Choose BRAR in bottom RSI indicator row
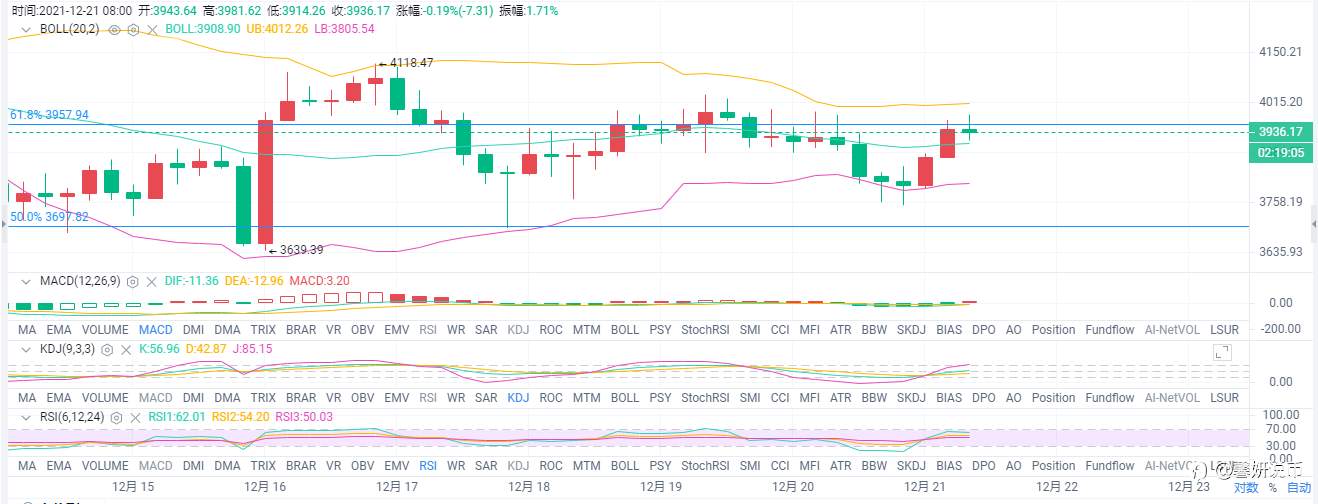This screenshot has height=504, width=1318. click(301, 466)
